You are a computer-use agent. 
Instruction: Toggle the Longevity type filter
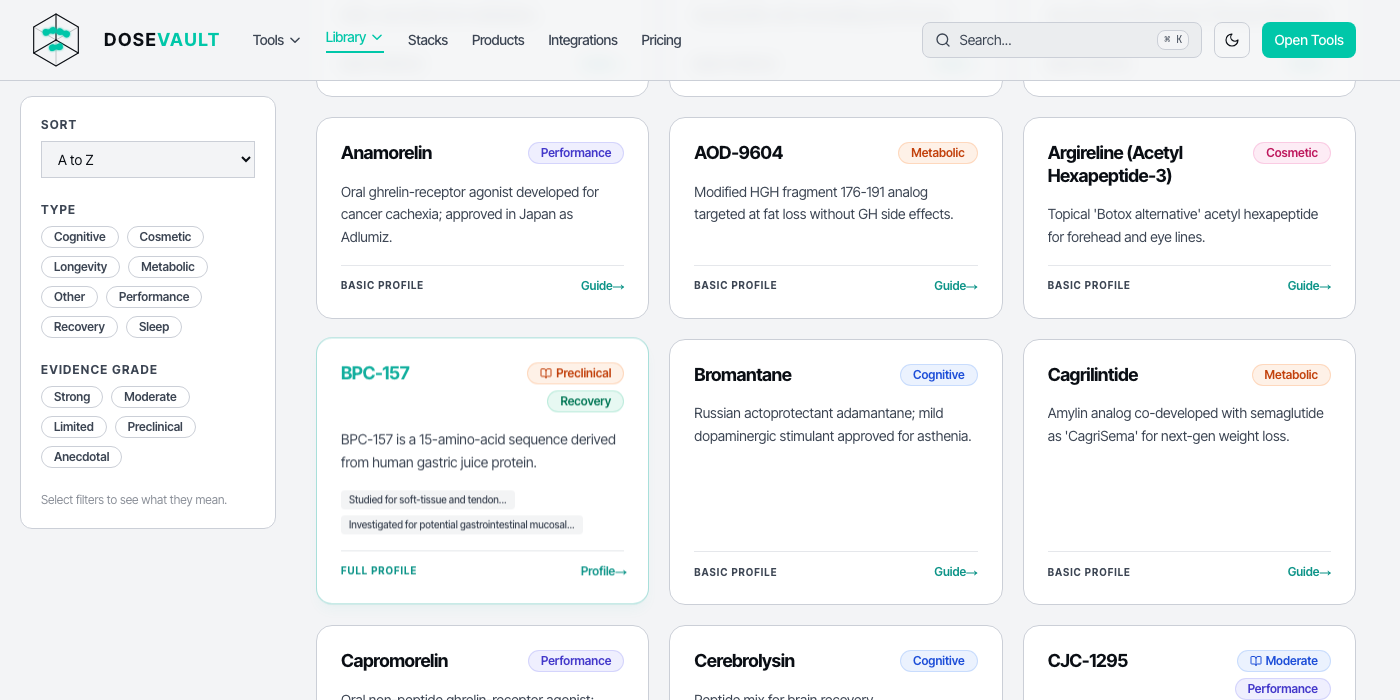click(81, 267)
